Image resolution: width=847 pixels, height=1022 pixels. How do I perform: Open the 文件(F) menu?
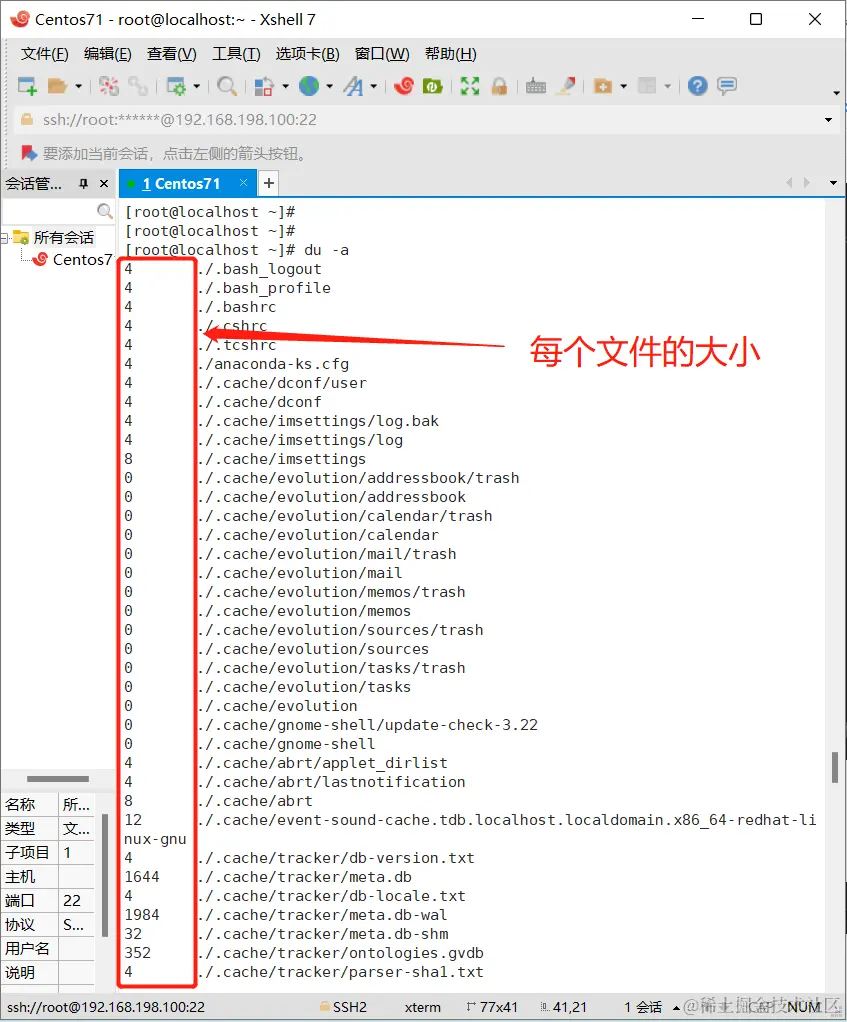pos(44,54)
